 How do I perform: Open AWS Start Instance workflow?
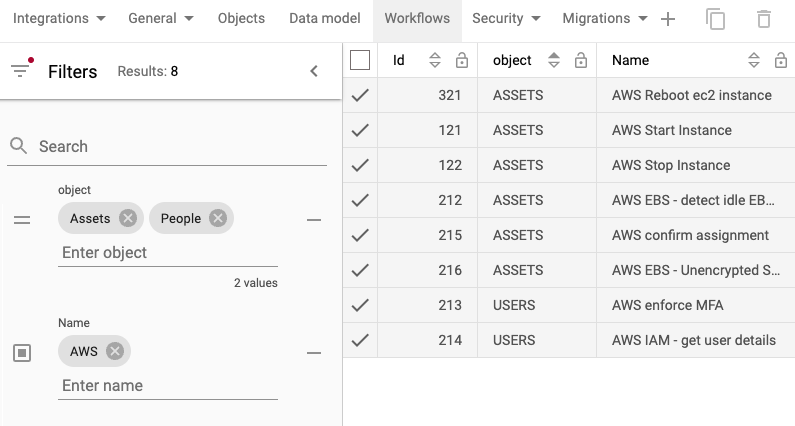coord(672,130)
